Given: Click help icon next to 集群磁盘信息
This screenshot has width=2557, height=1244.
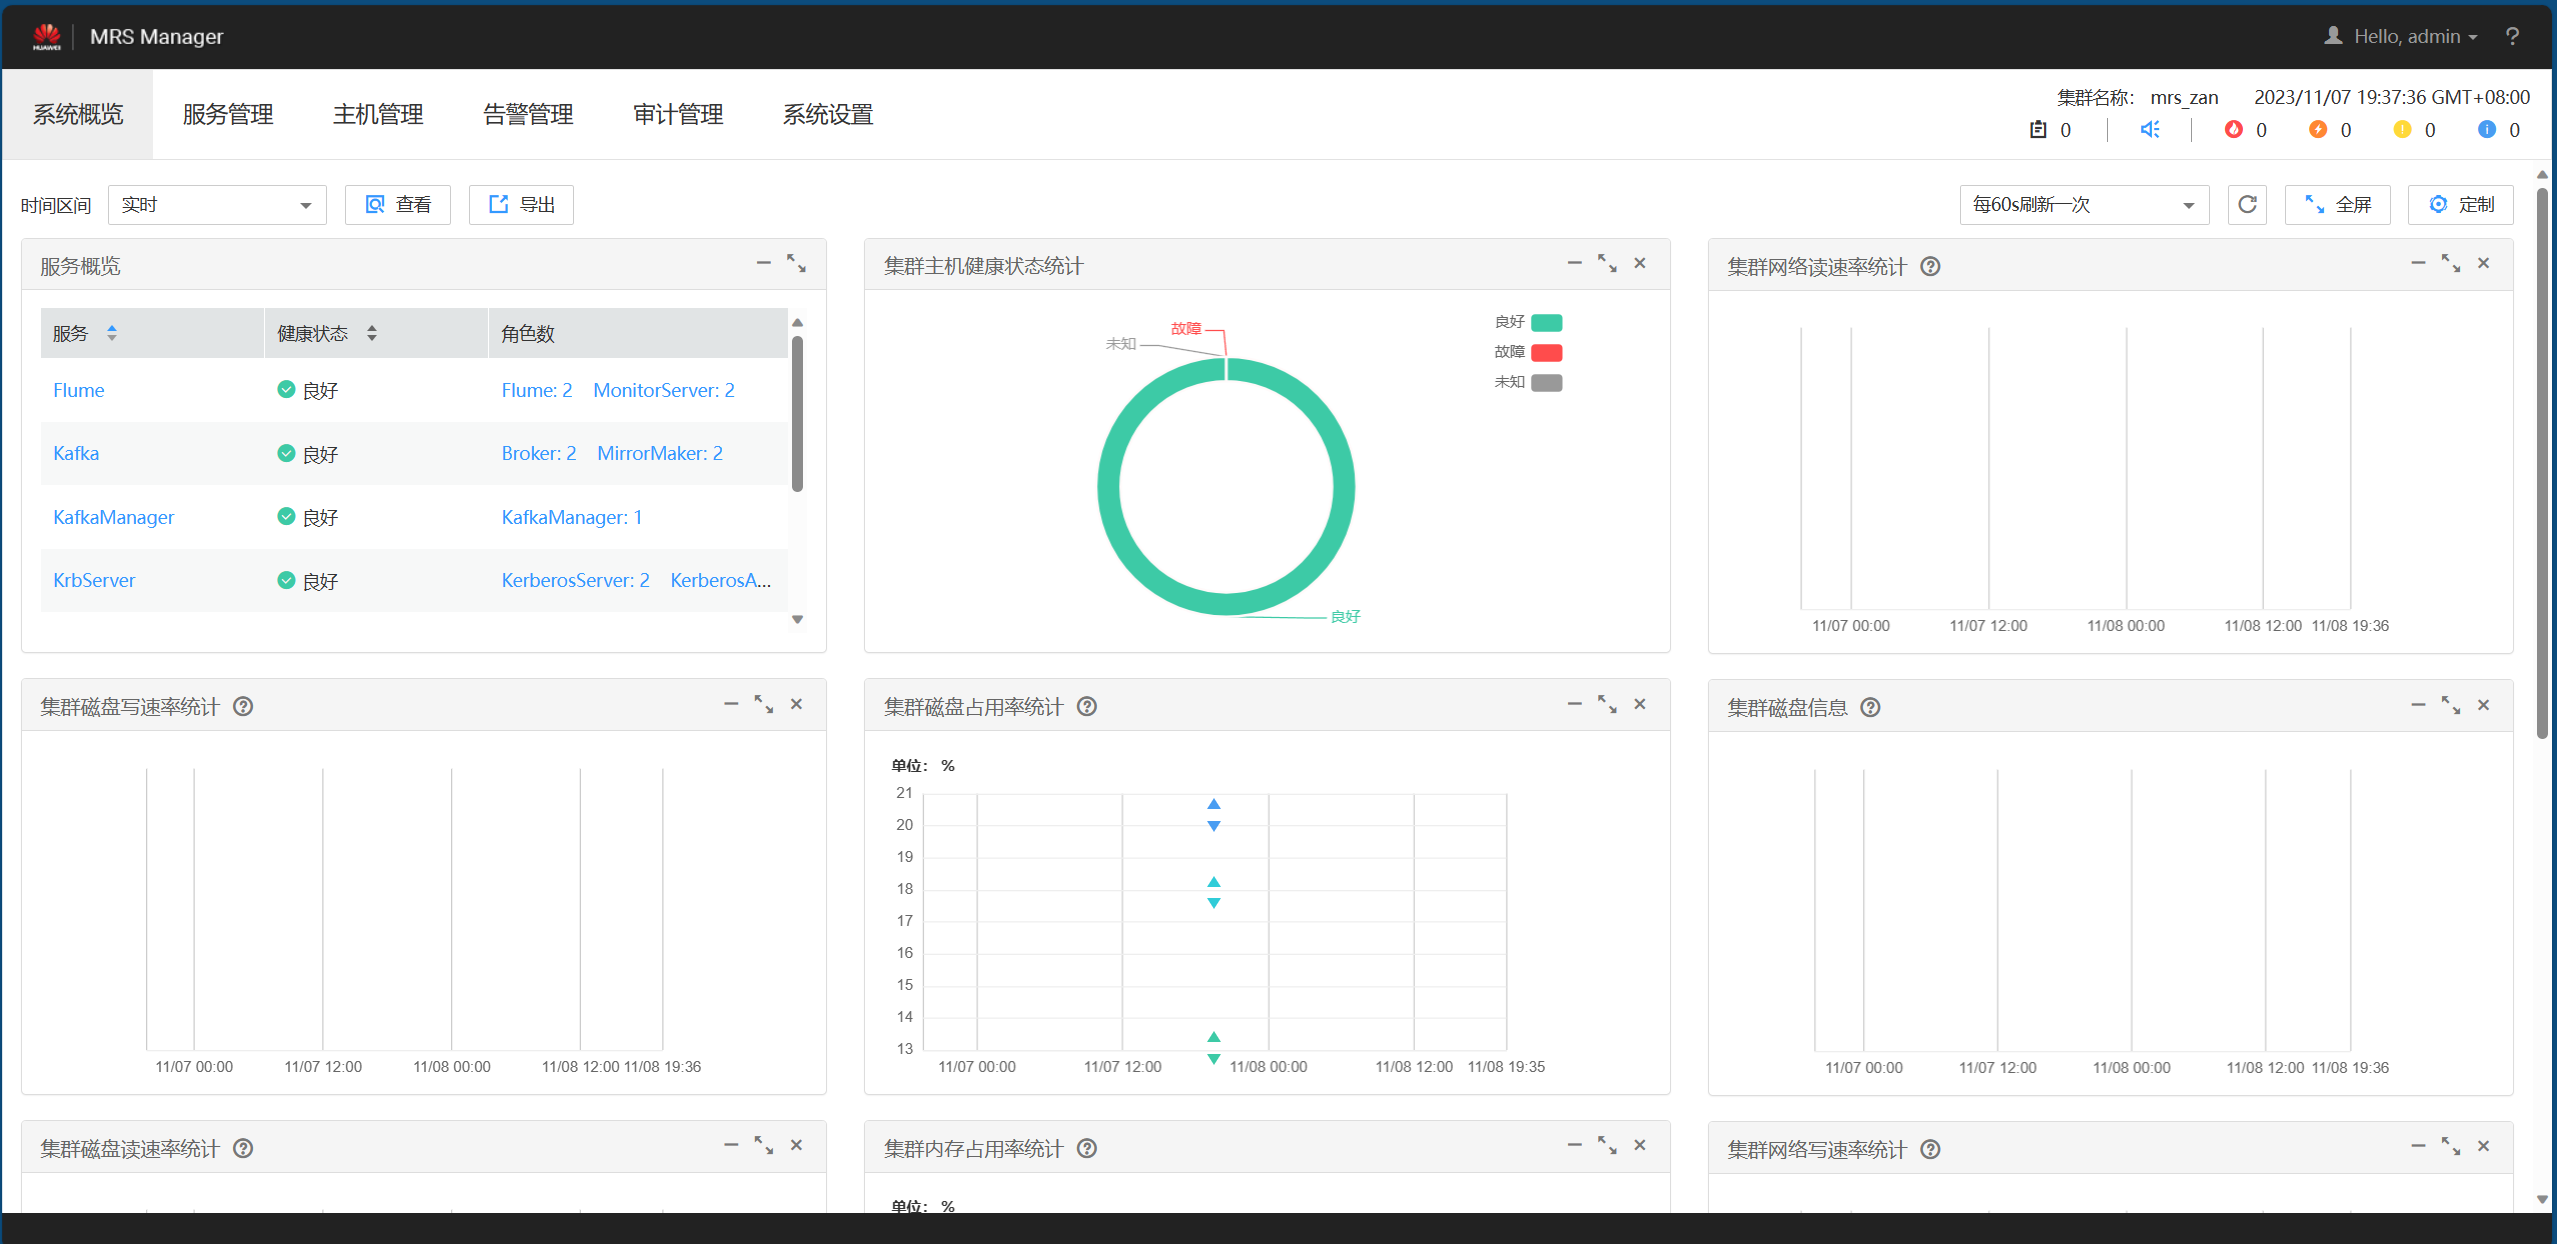Looking at the screenshot, I should (1870, 708).
